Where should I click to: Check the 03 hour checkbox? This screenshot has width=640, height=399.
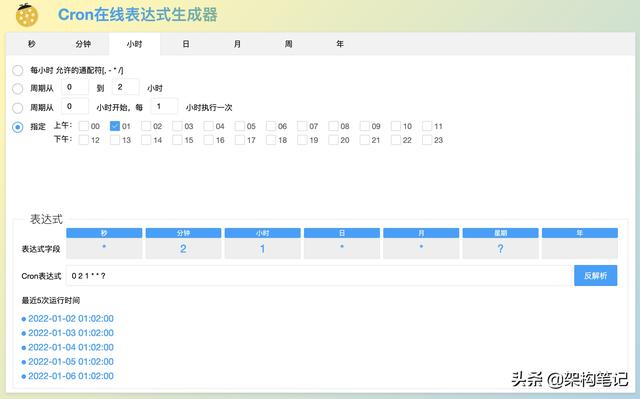(x=177, y=126)
